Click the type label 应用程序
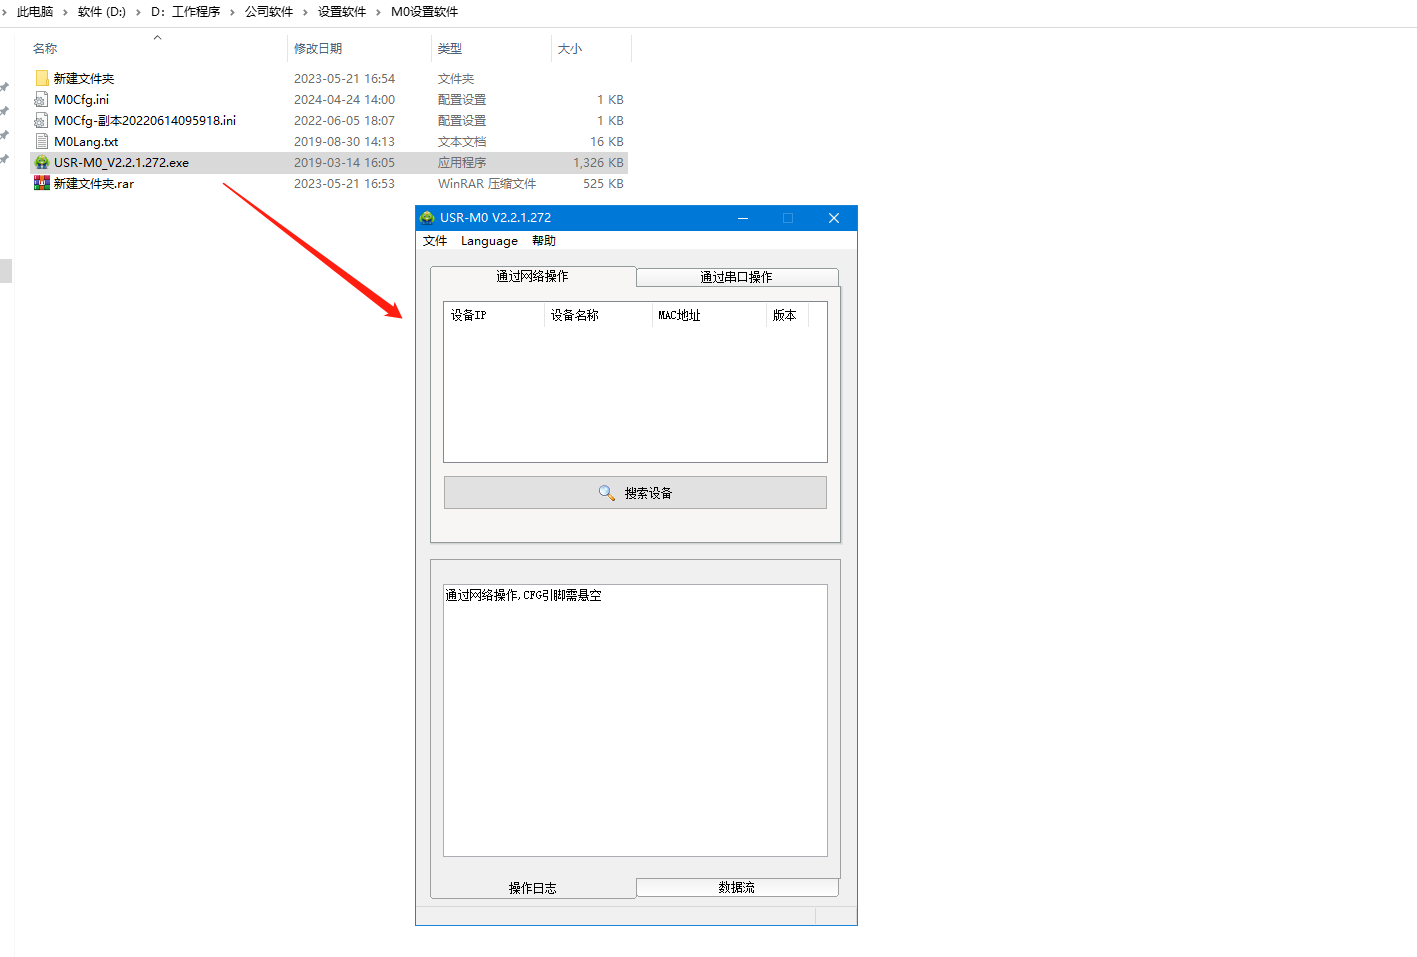 462,162
